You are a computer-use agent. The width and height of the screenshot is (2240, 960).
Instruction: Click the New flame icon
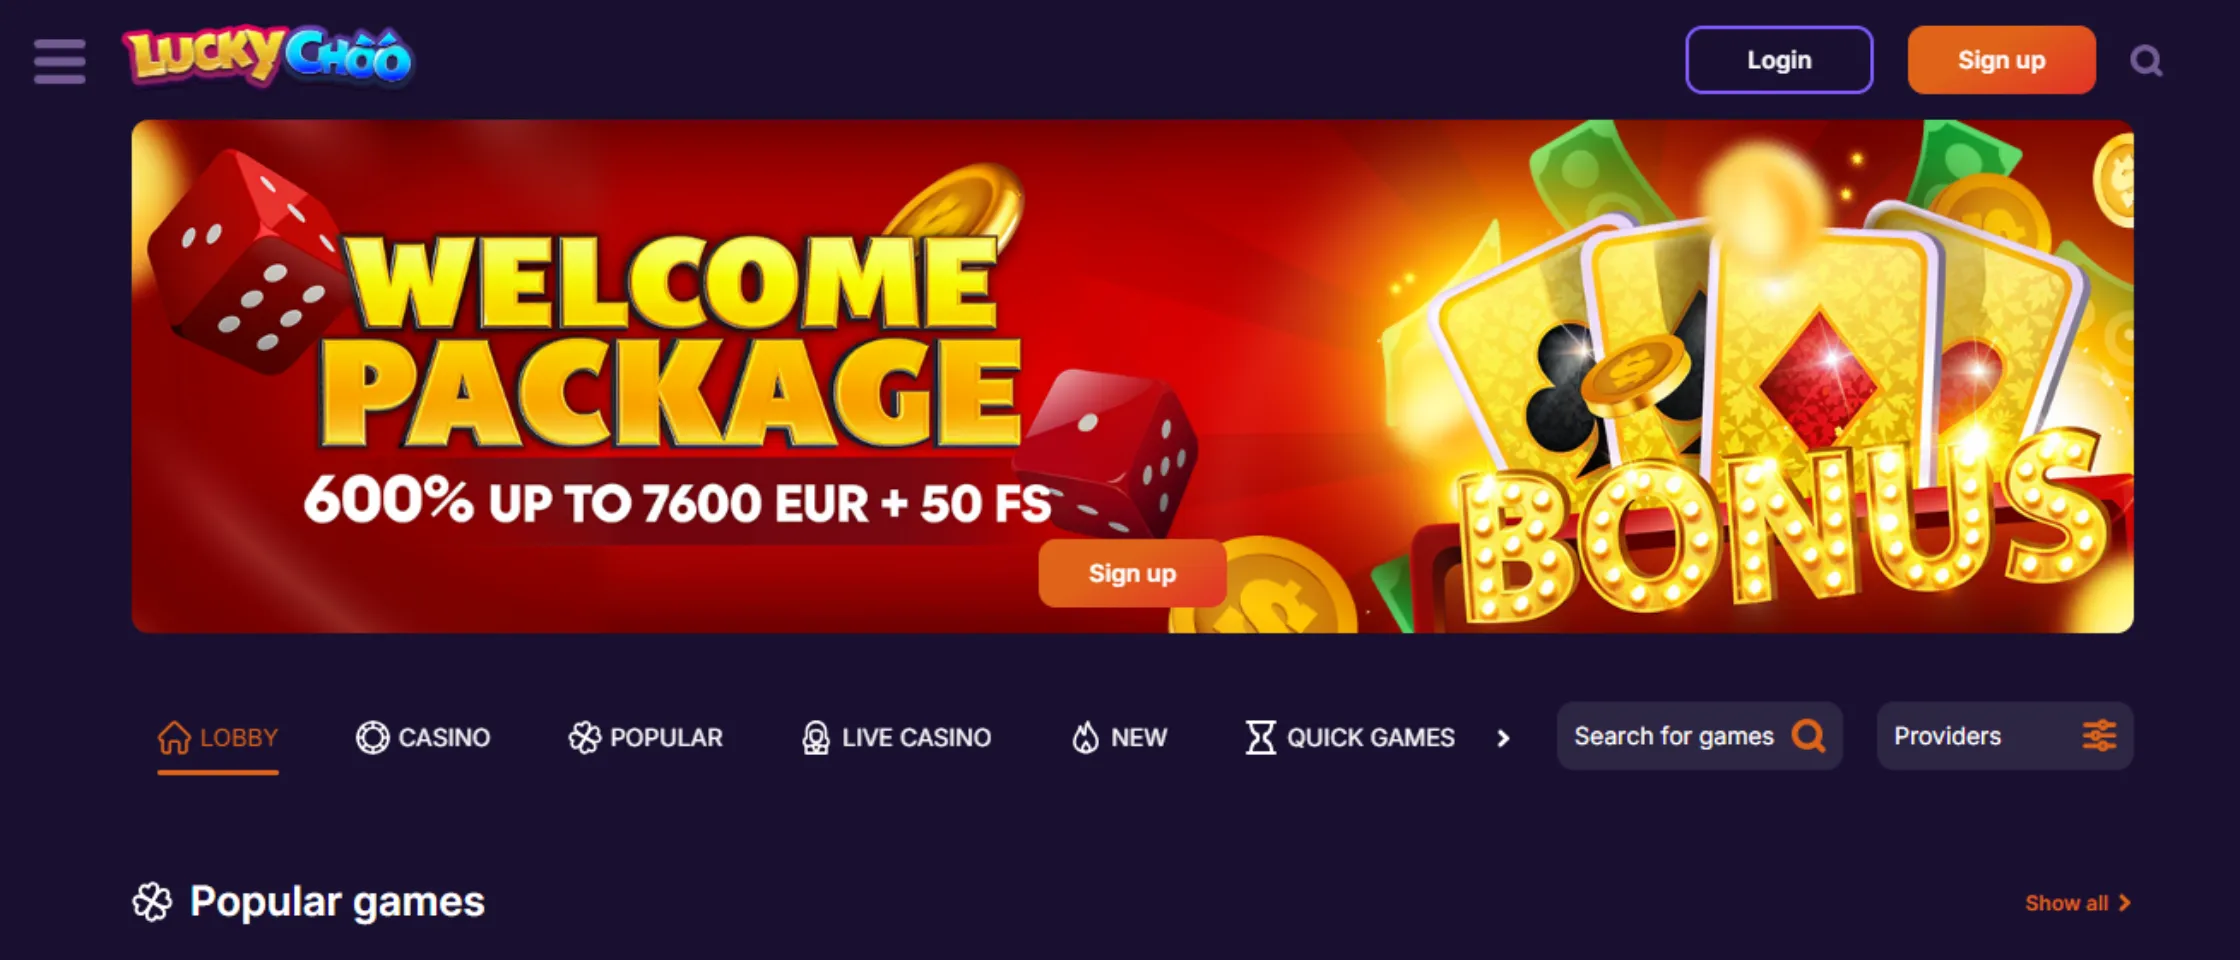(1085, 738)
